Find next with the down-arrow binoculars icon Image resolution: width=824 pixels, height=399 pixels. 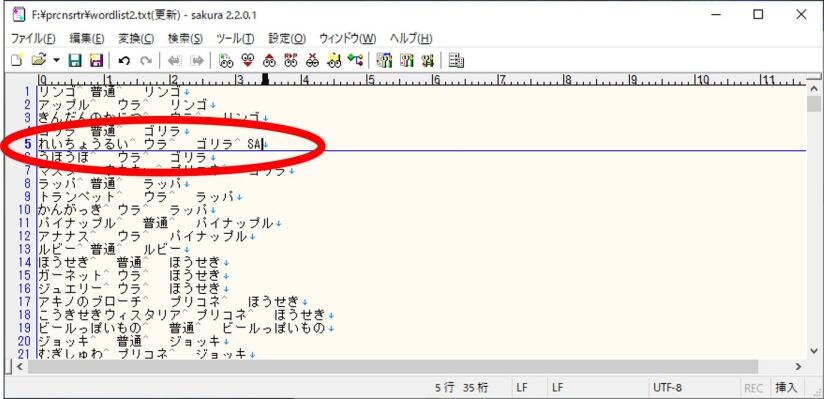click(248, 60)
